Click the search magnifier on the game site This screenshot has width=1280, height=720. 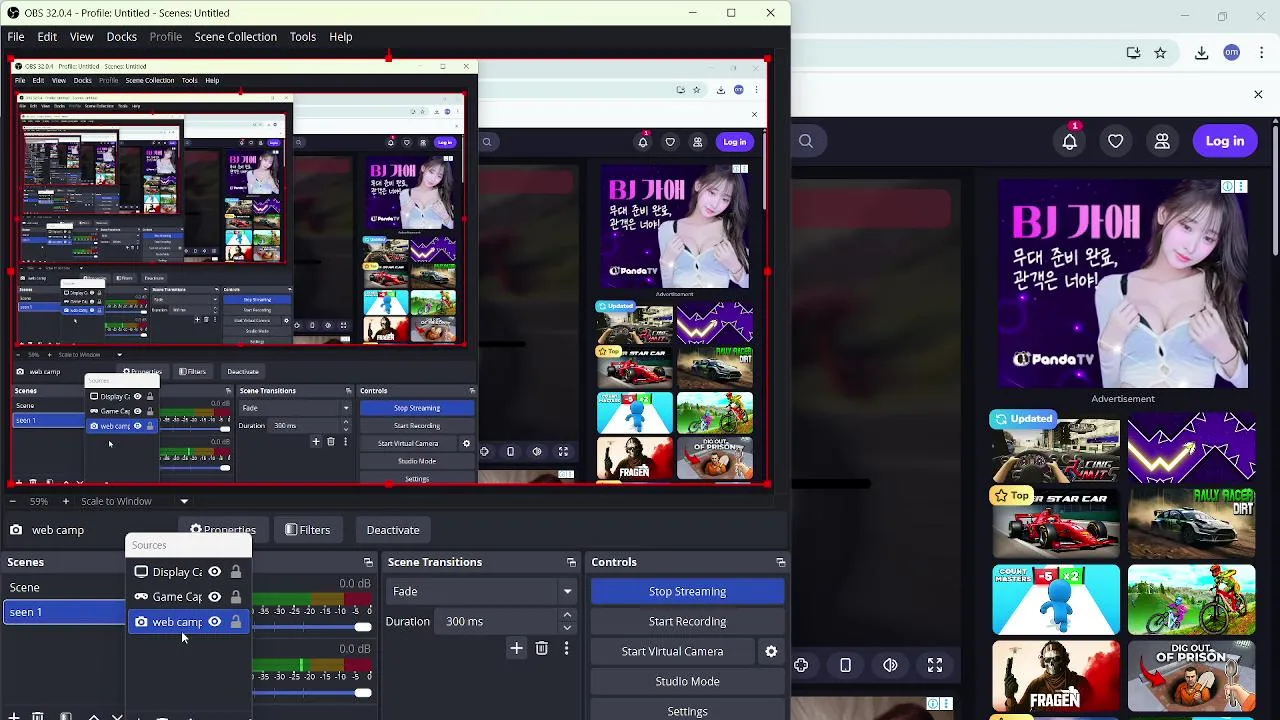tap(806, 141)
